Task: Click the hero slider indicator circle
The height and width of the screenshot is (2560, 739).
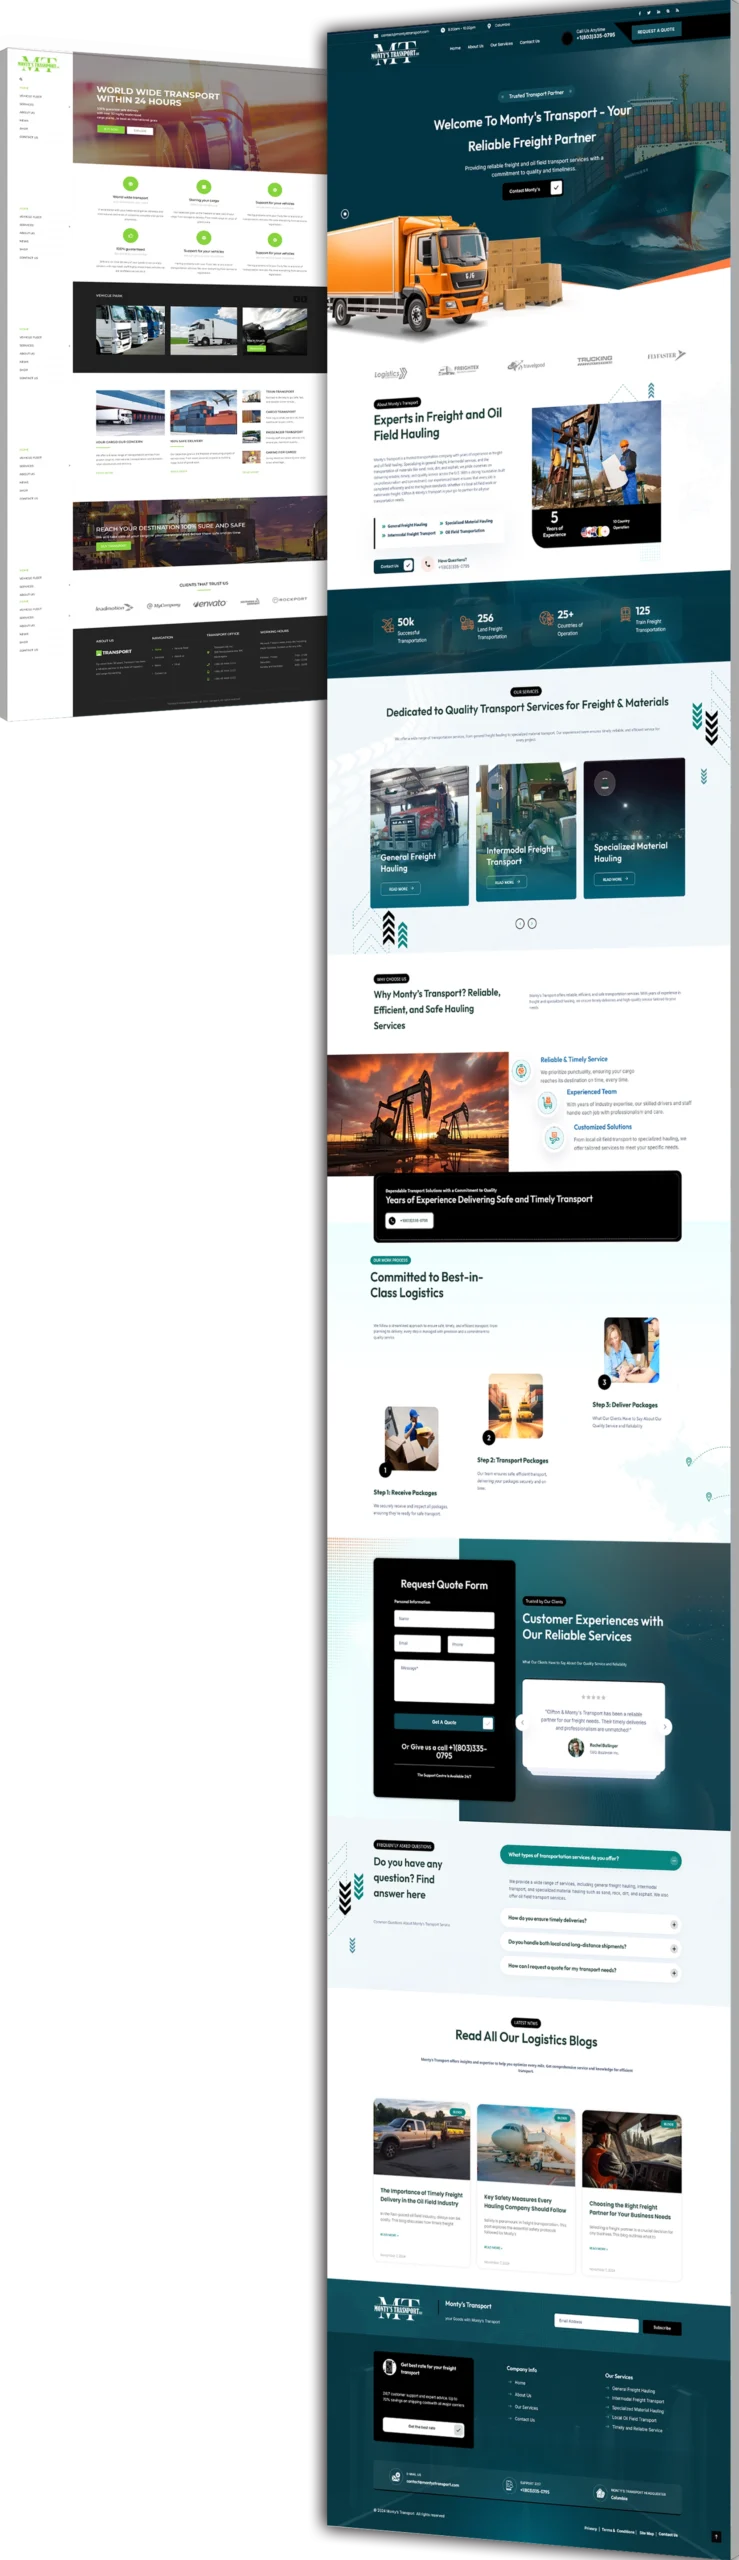Action: click(x=345, y=213)
